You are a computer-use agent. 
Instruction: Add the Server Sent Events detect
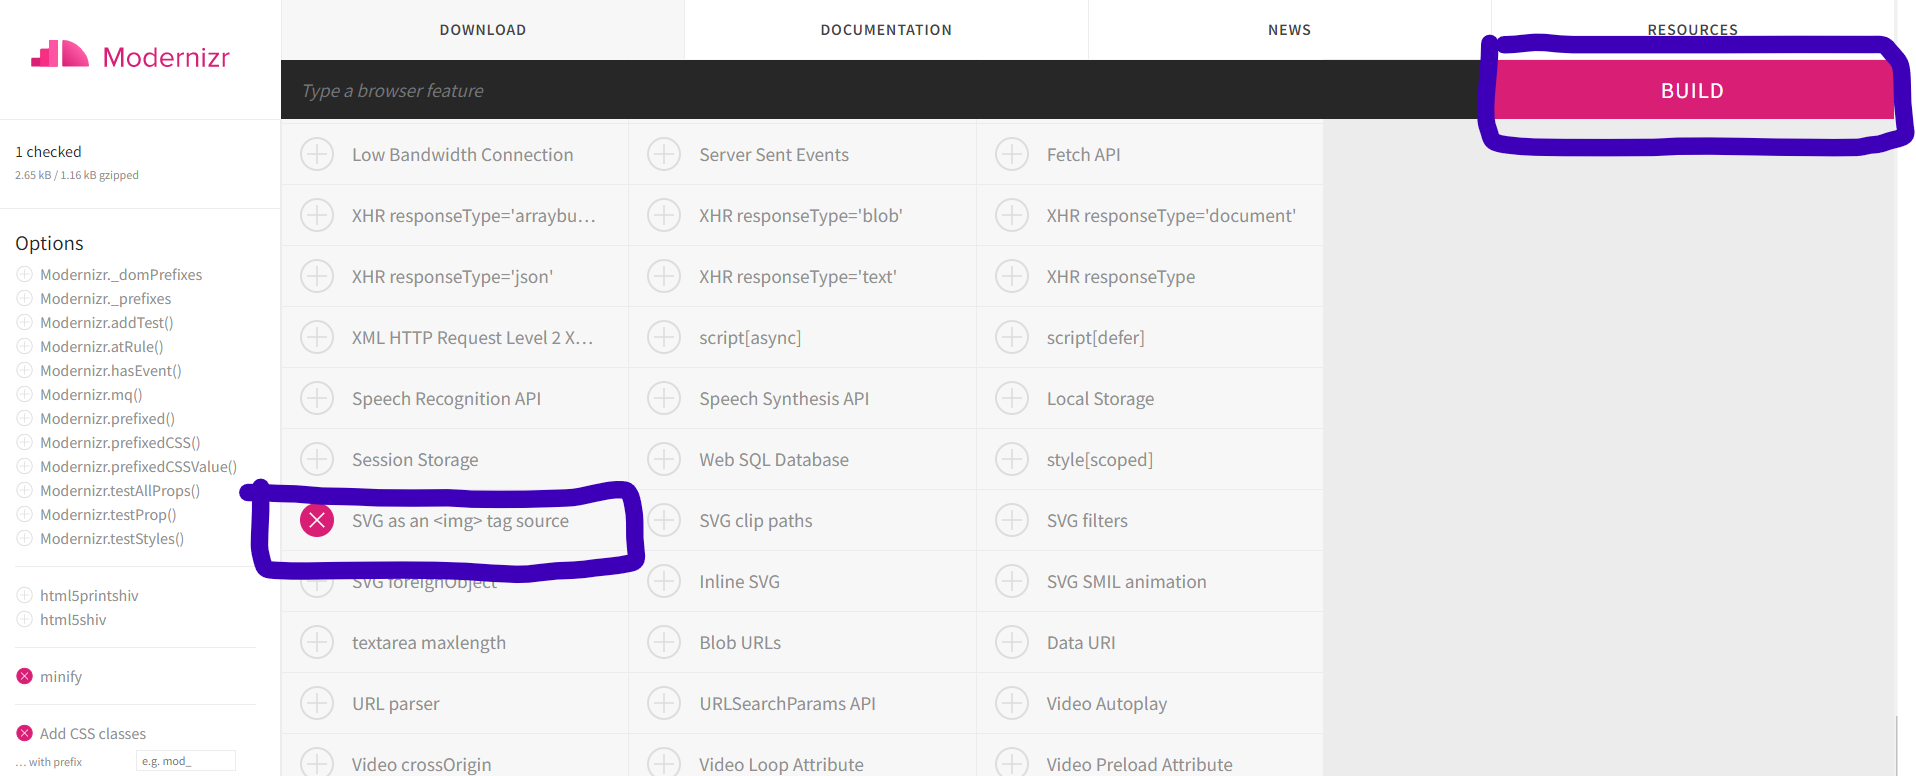[664, 155]
